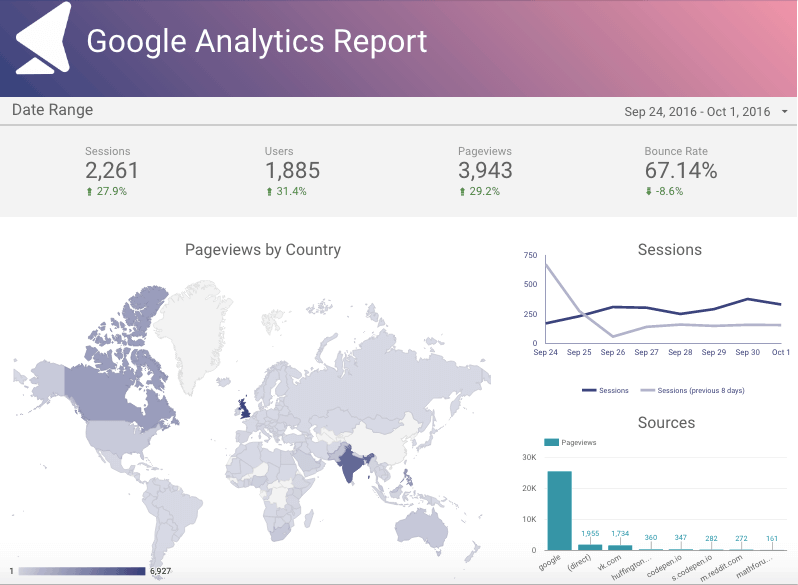The image size is (798, 585).
Task: Click the teal Pageviews legend swatch
Action: 552,442
